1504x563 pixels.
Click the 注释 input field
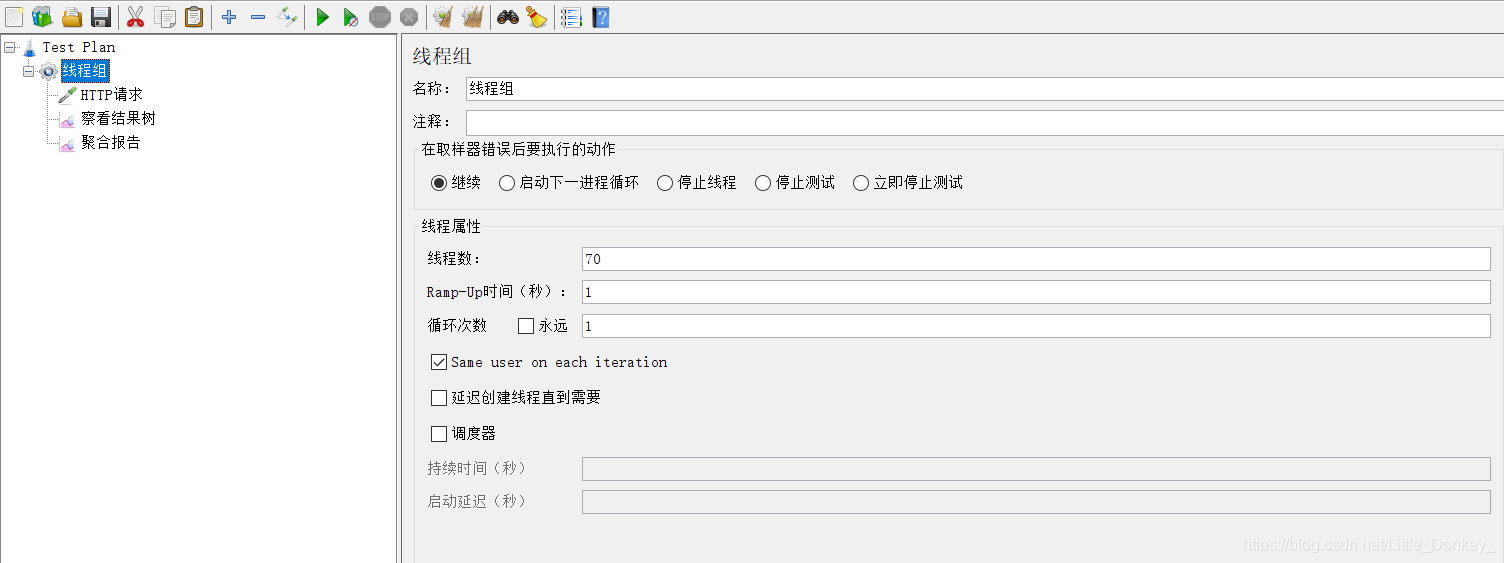click(x=984, y=122)
